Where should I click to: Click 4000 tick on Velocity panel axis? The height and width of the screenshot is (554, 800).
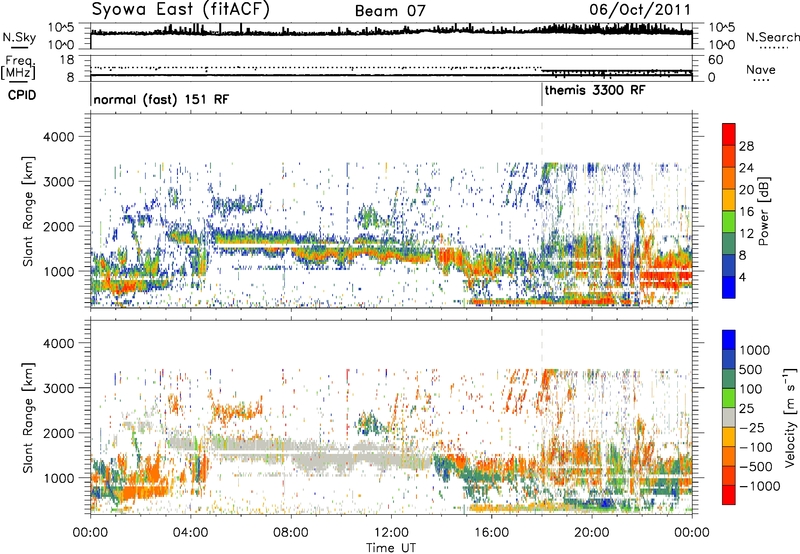(58, 343)
